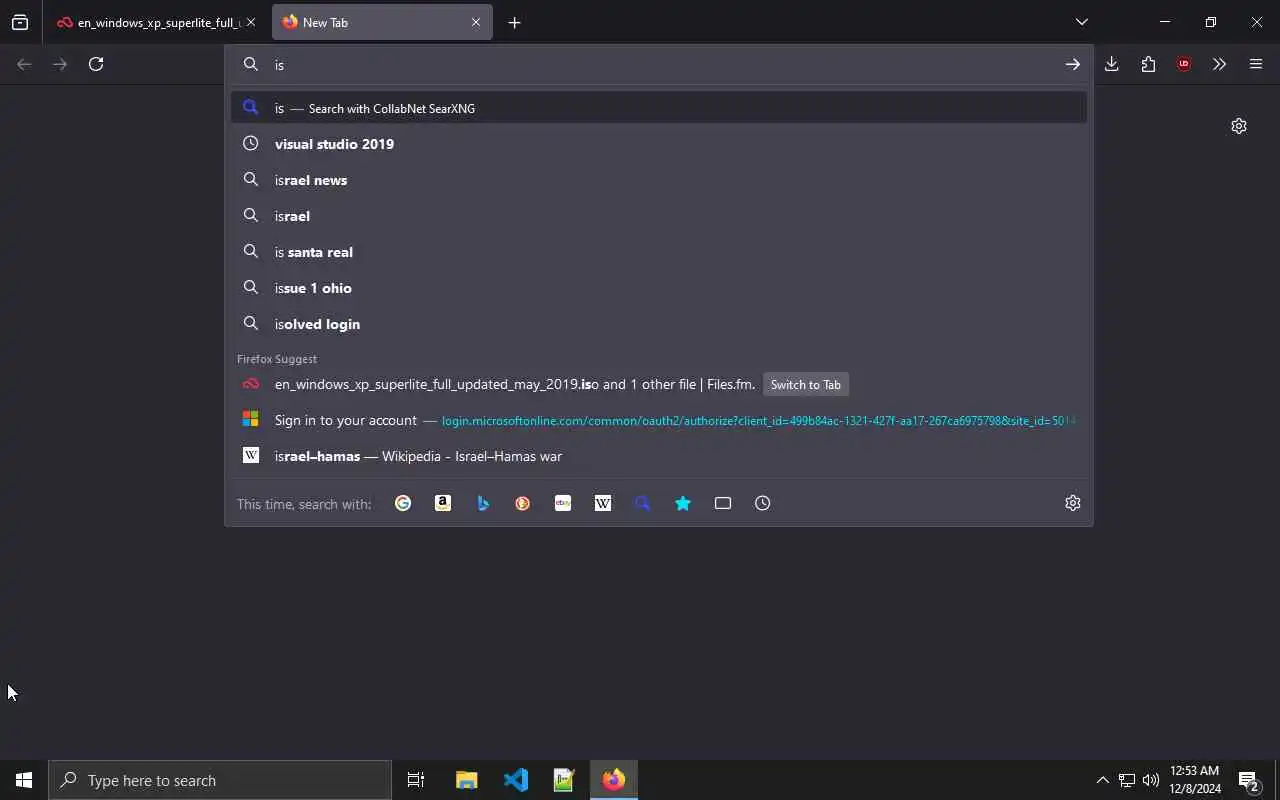Open the List all tabs dropdown arrow
The height and width of the screenshot is (800, 1280).
[1082, 22]
